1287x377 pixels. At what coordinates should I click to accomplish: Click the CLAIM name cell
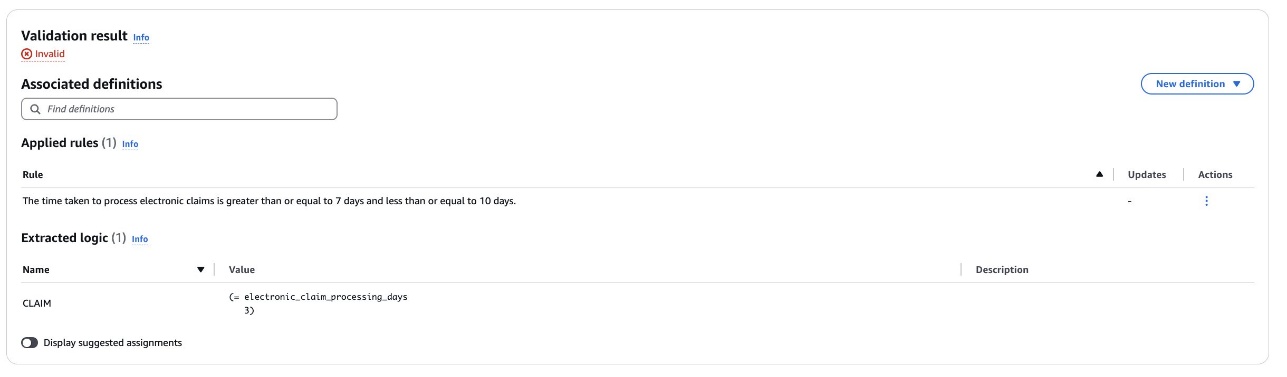point(36,302)
